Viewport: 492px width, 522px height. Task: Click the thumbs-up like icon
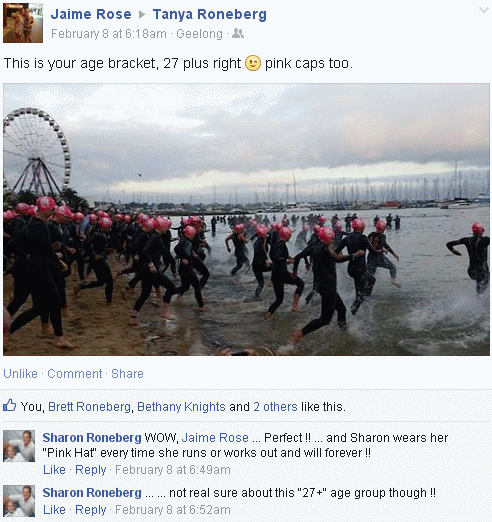pos(9,405)
